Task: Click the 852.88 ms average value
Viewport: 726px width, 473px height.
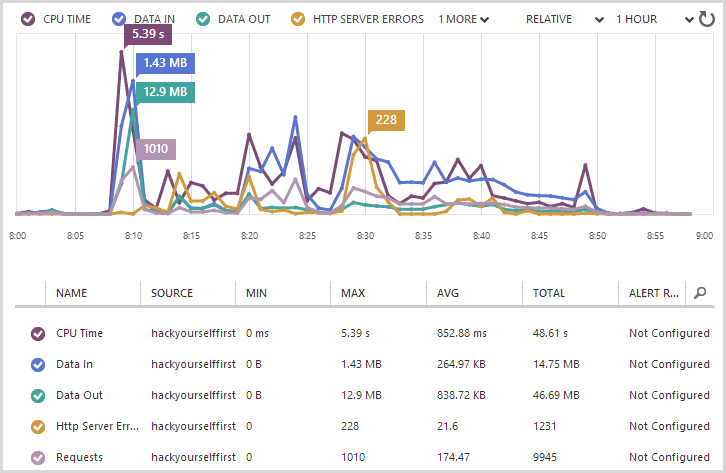Action: click(x=462, y=333)
